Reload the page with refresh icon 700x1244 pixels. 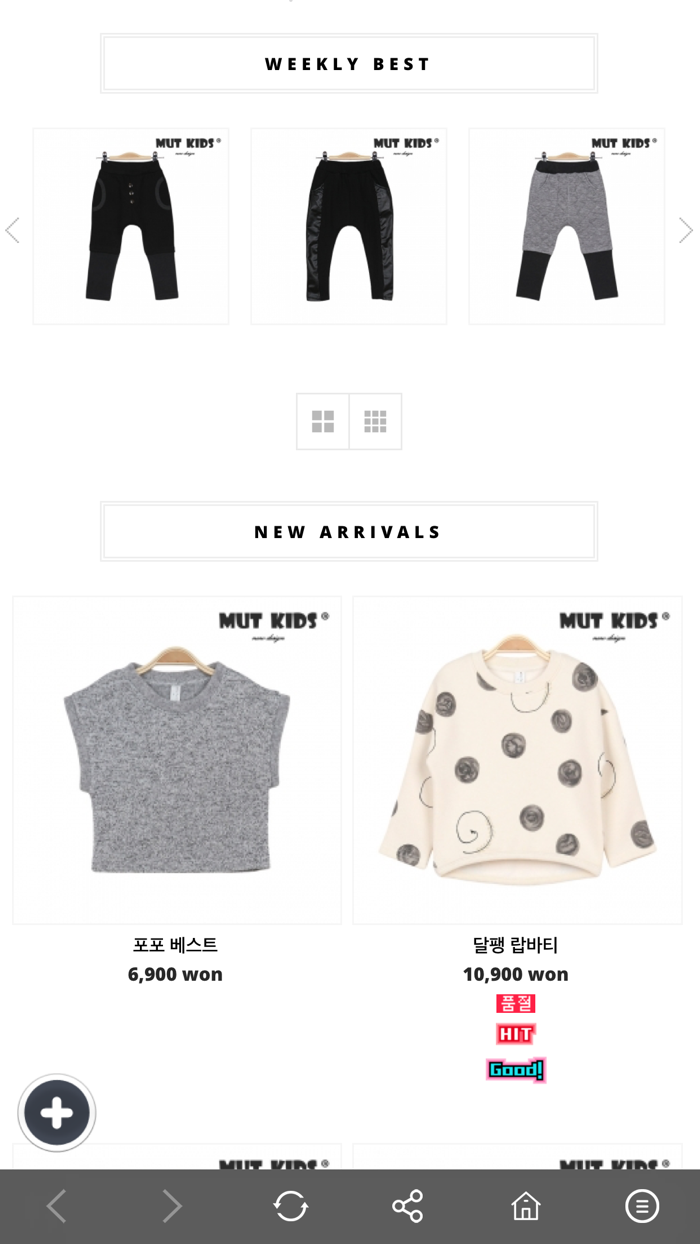[x=291, y=1206]
